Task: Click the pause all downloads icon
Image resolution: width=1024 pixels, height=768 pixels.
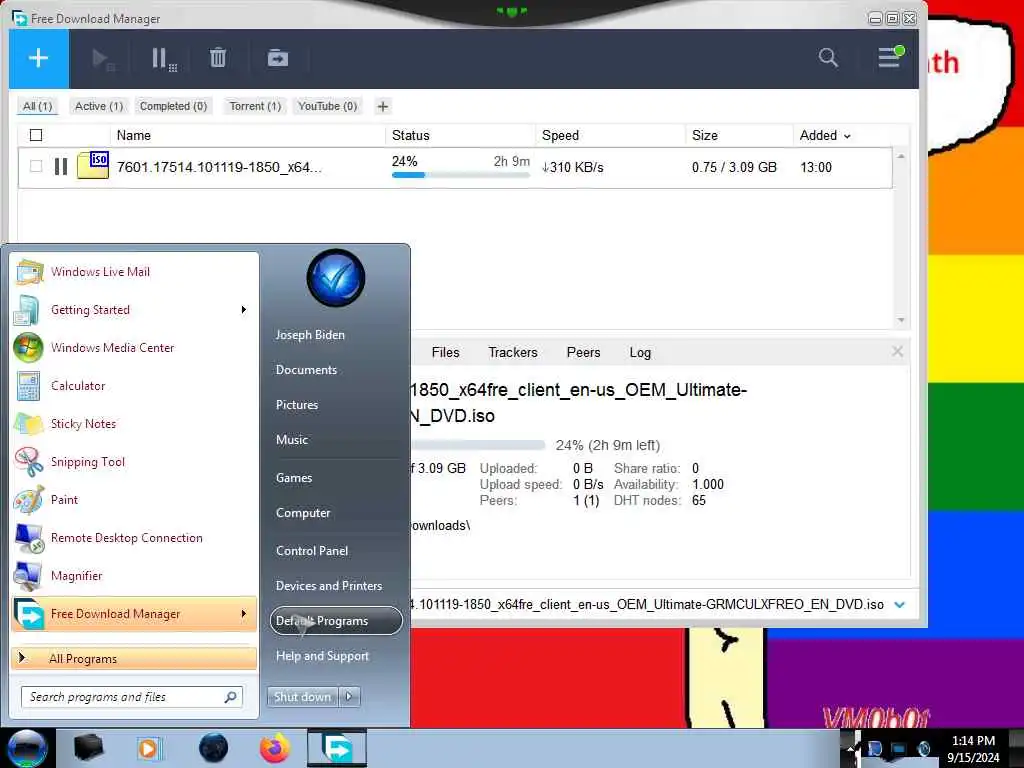Action: click(x=163, y=59)
